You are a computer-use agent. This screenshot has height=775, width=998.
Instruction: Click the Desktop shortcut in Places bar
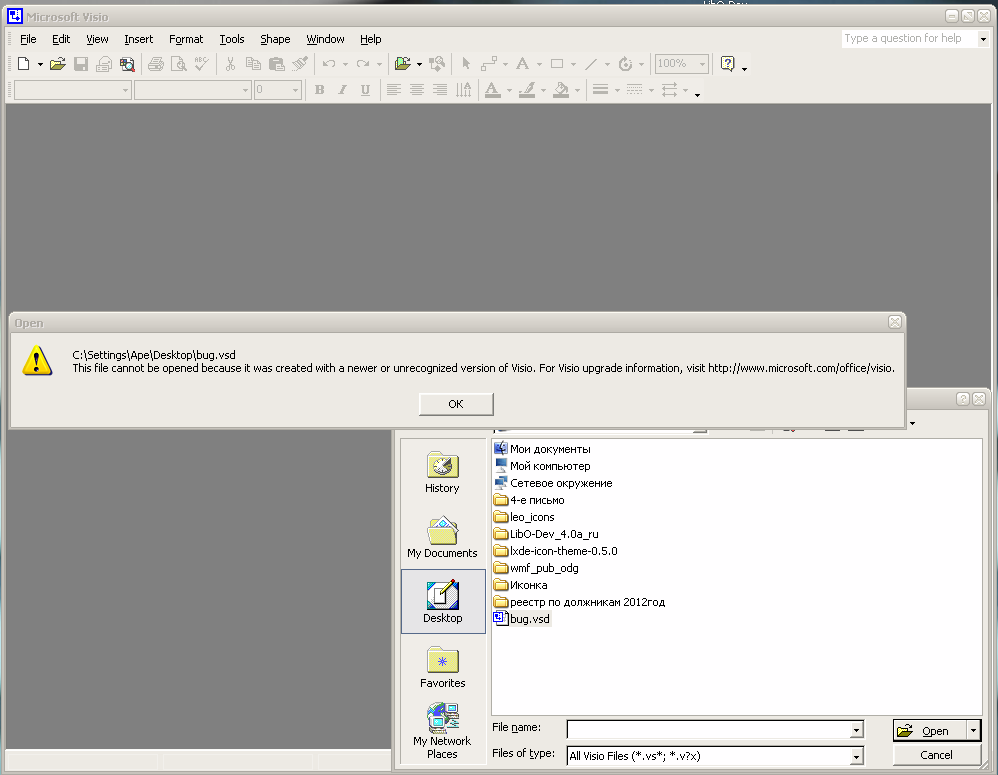(x=442, y=601)
